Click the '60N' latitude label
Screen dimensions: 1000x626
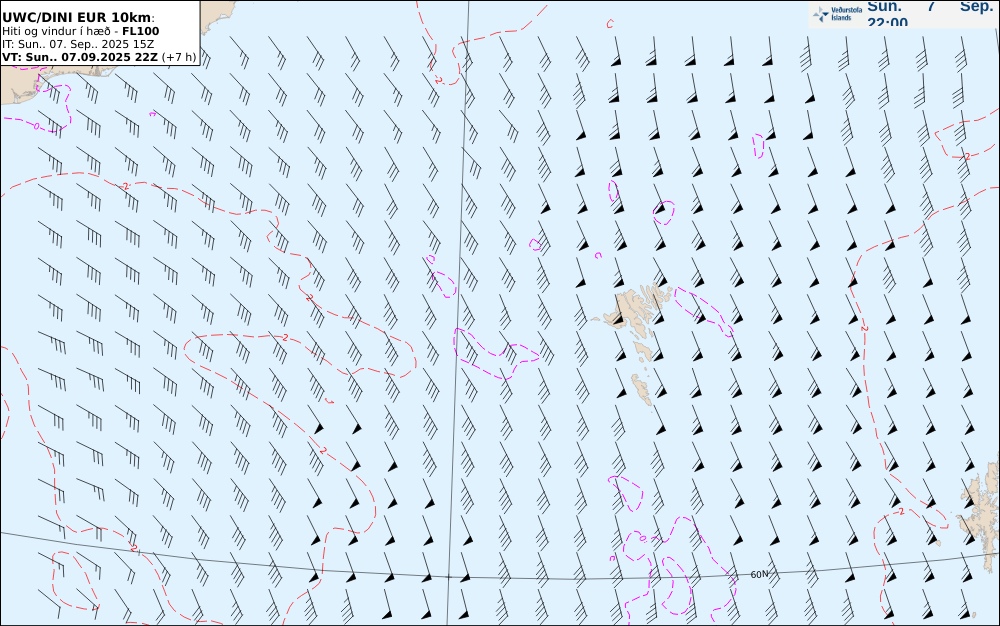point(759,574)
